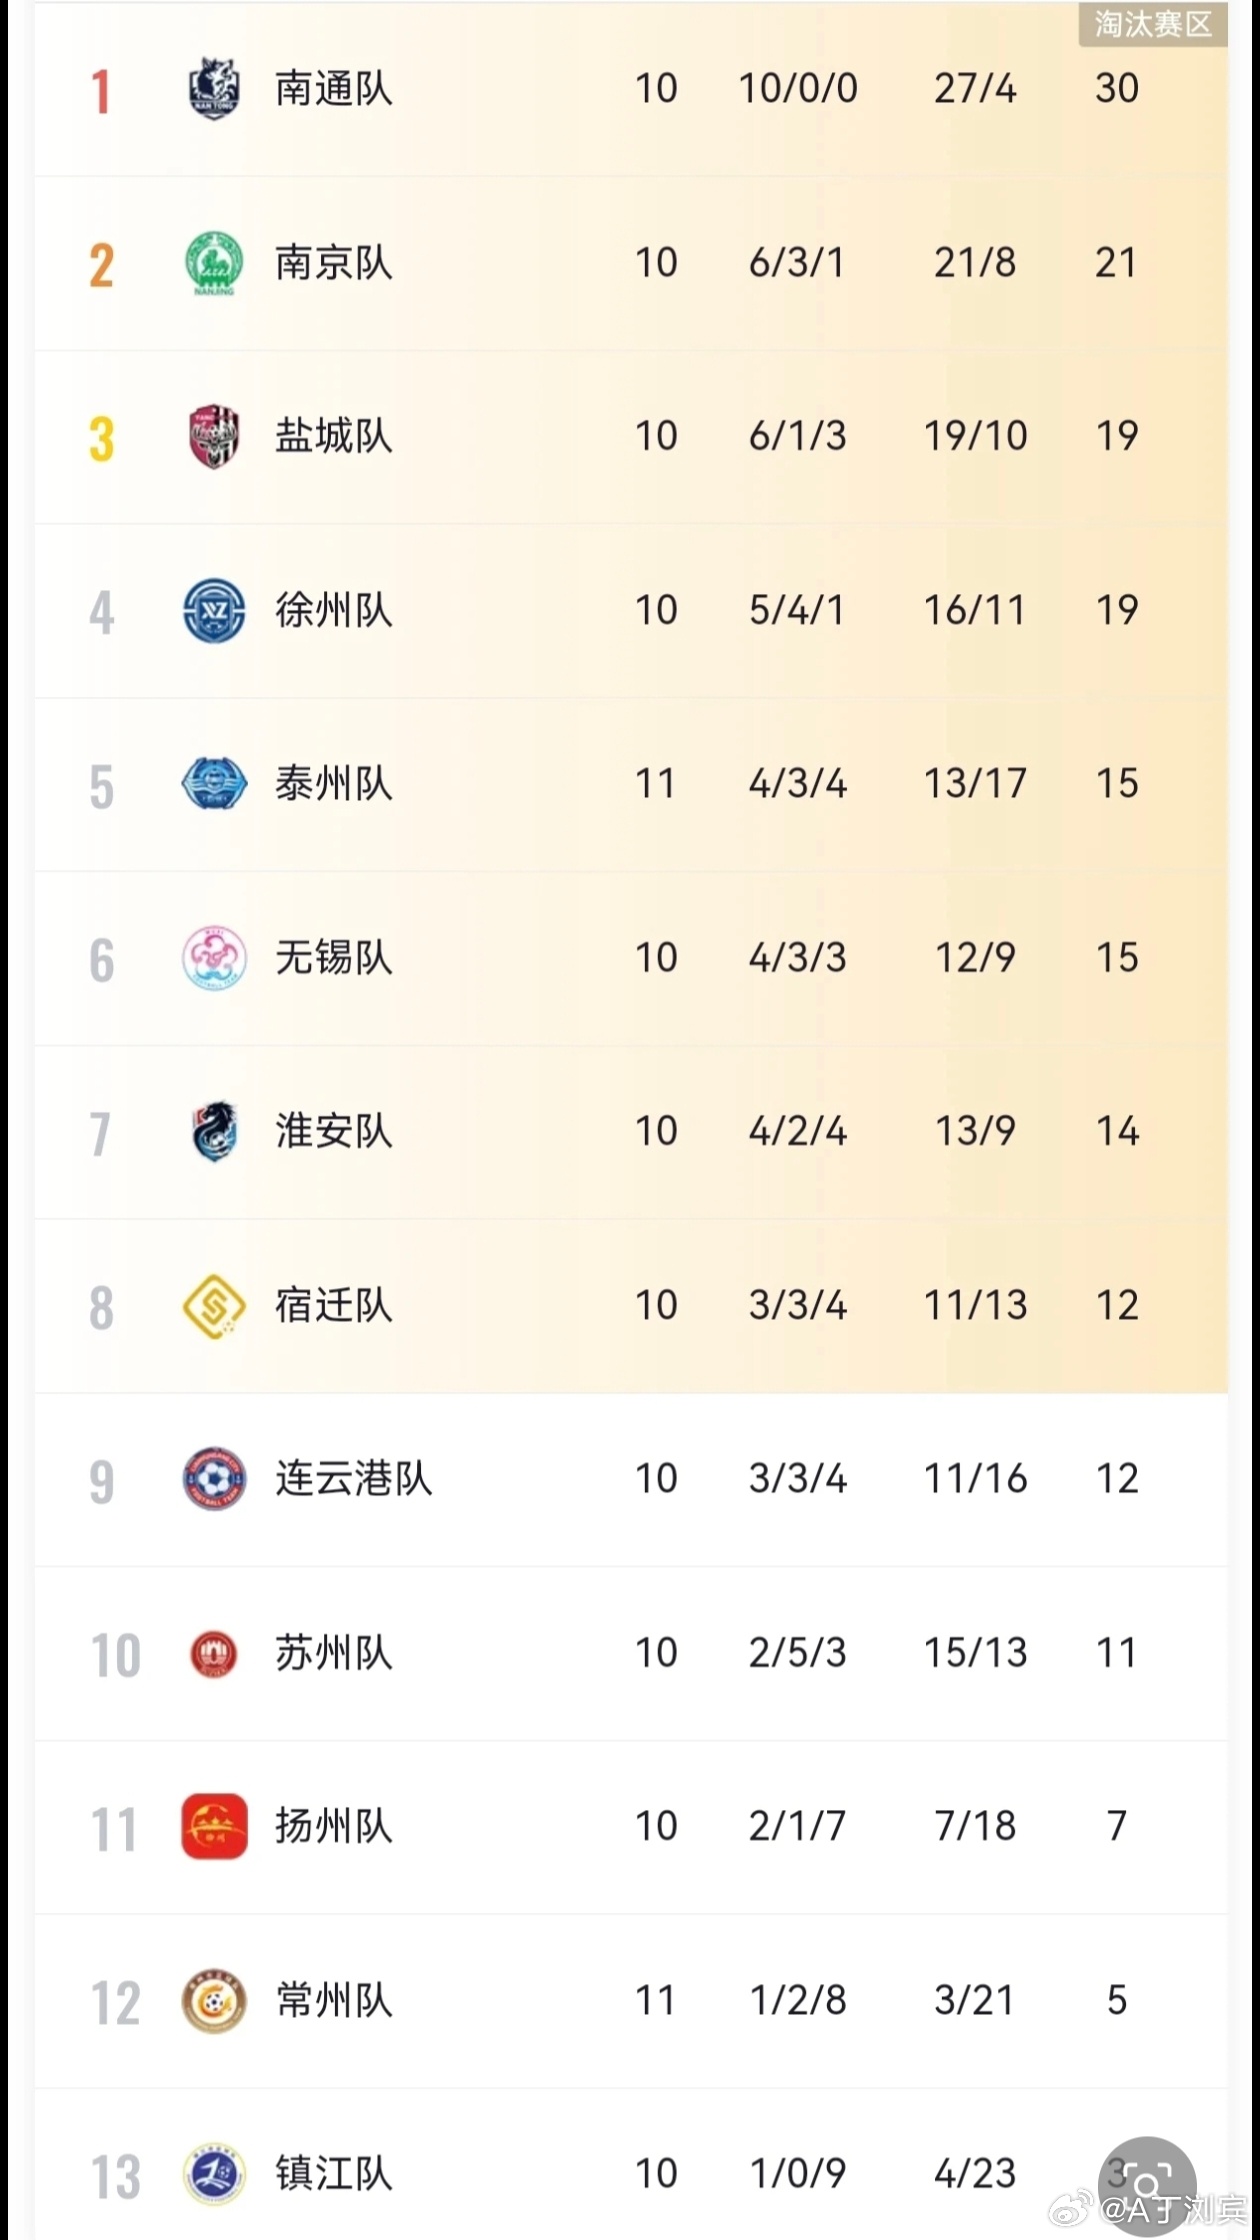Open the 苏州队 red round logo
This screenshot has width=1260, height=2240.
coord(214,1653)
